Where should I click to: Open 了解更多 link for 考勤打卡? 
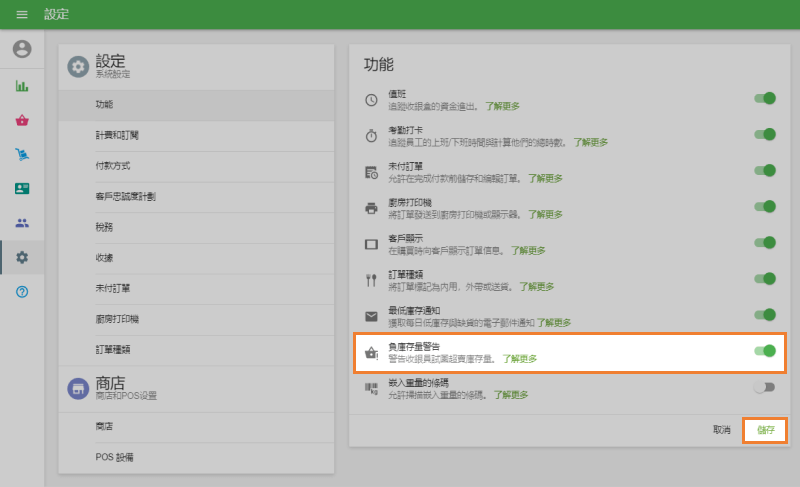pyautogui.click(x=590, y=142)
